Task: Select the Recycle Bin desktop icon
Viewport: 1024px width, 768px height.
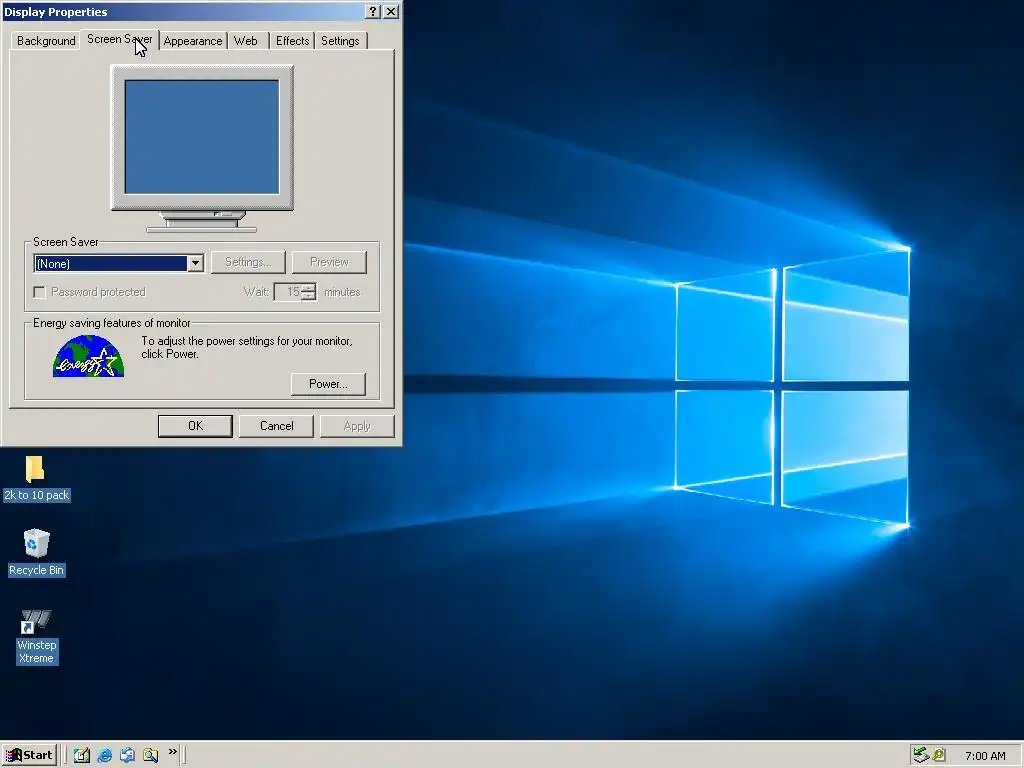Action: (x=36, y=543)
